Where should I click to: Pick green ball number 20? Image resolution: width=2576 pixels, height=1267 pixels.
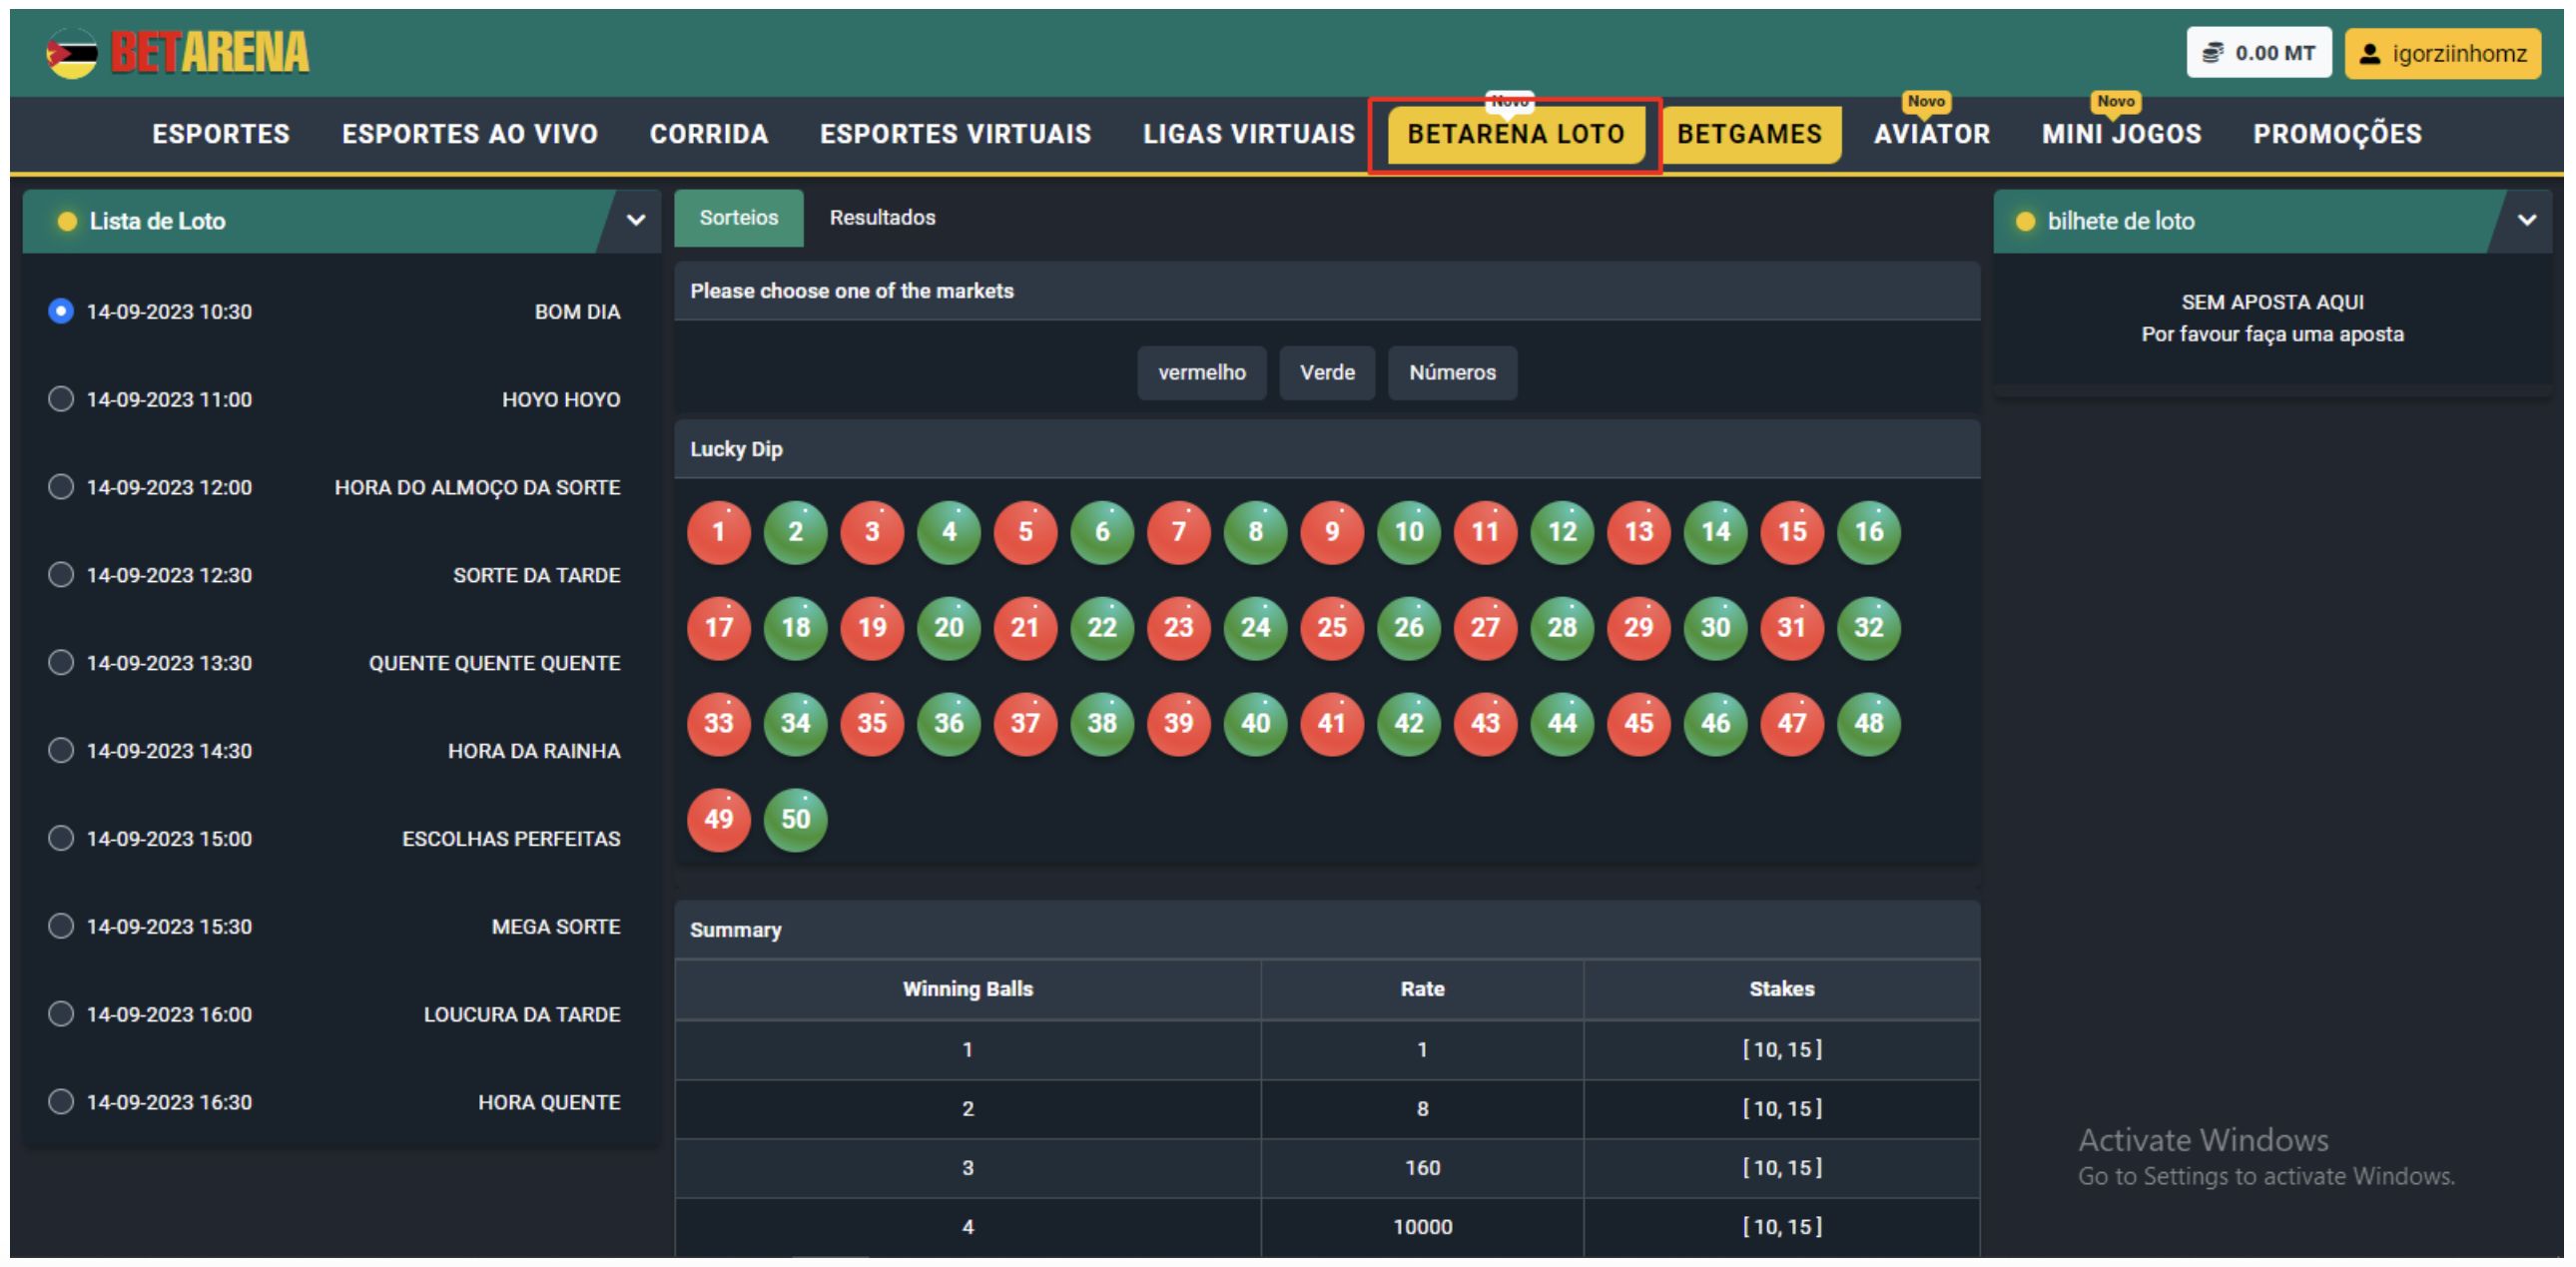click(949, 628)
